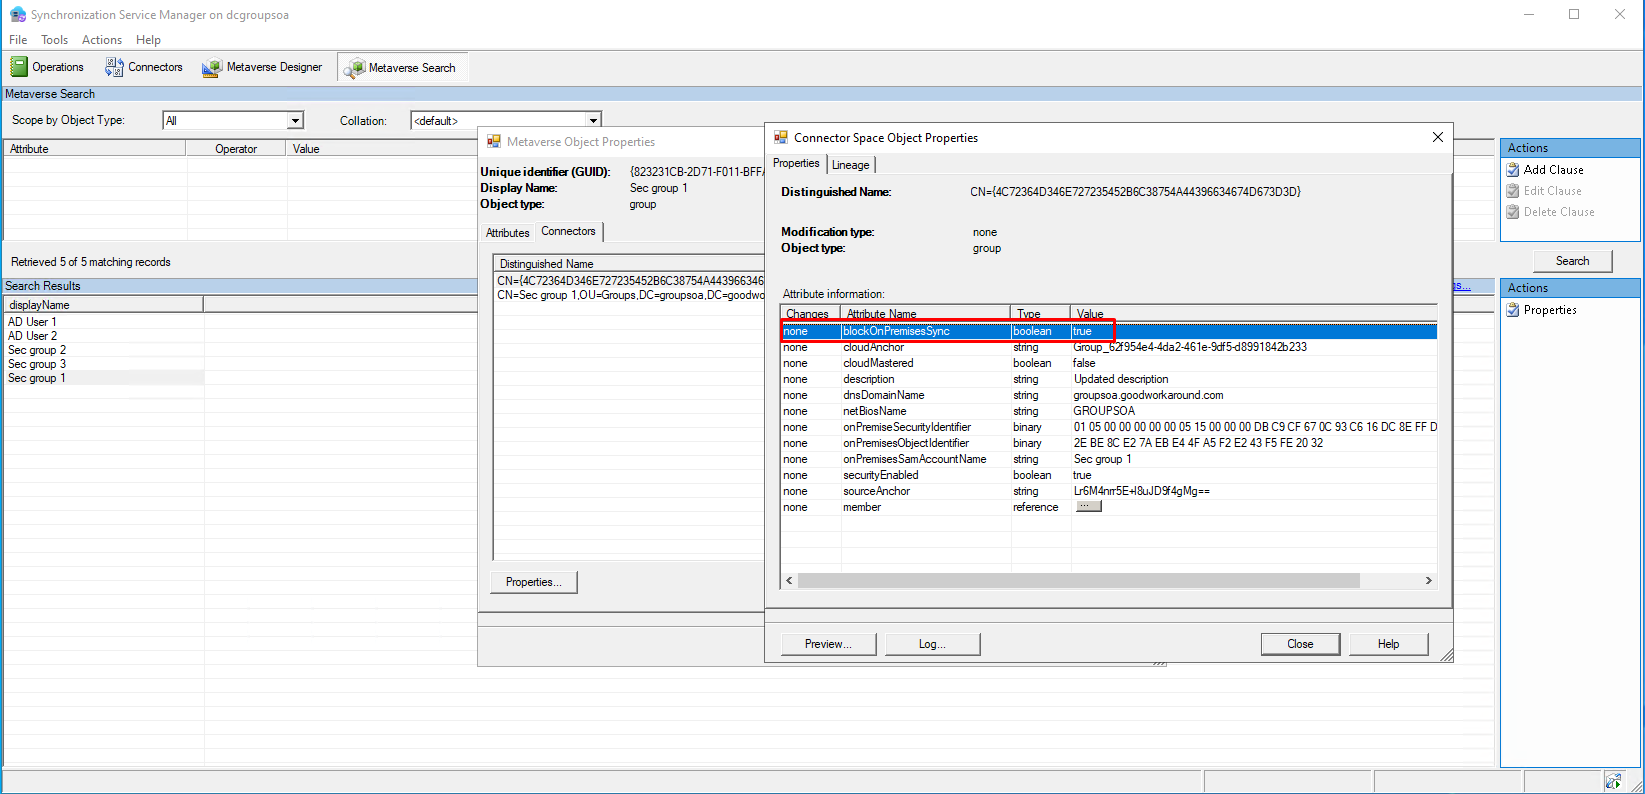Click the attribute list horizontal scrollbar right arrow
The height and width of the screenshot is (794, 1645).
(1428, 581)
